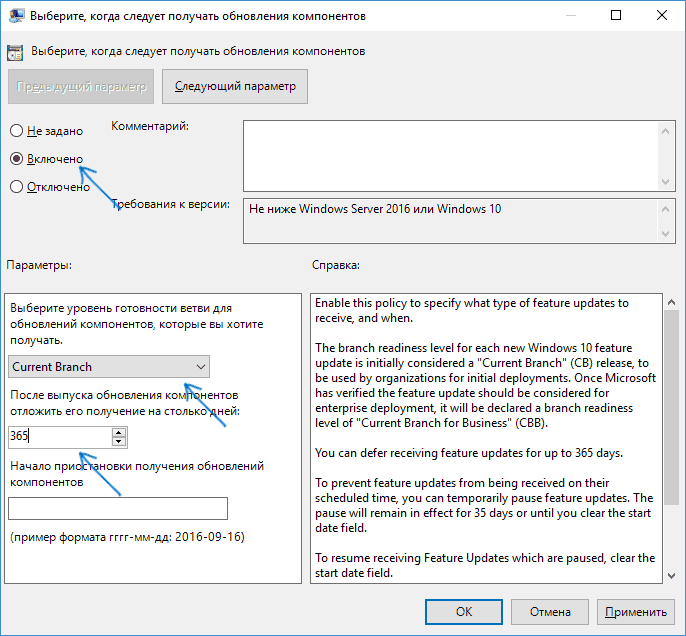The image size is (686, 636).
Task: Increase the deferral days with the up arrow
Action: pos(119,432)
